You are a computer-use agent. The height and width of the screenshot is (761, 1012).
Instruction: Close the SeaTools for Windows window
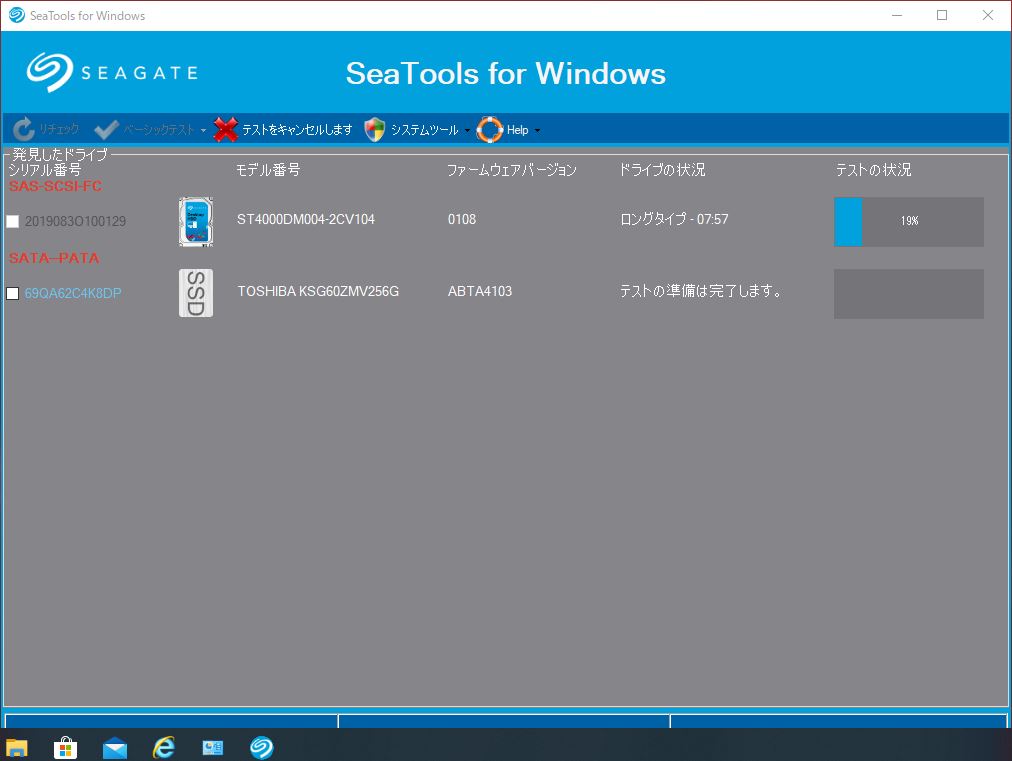point(987,15)
